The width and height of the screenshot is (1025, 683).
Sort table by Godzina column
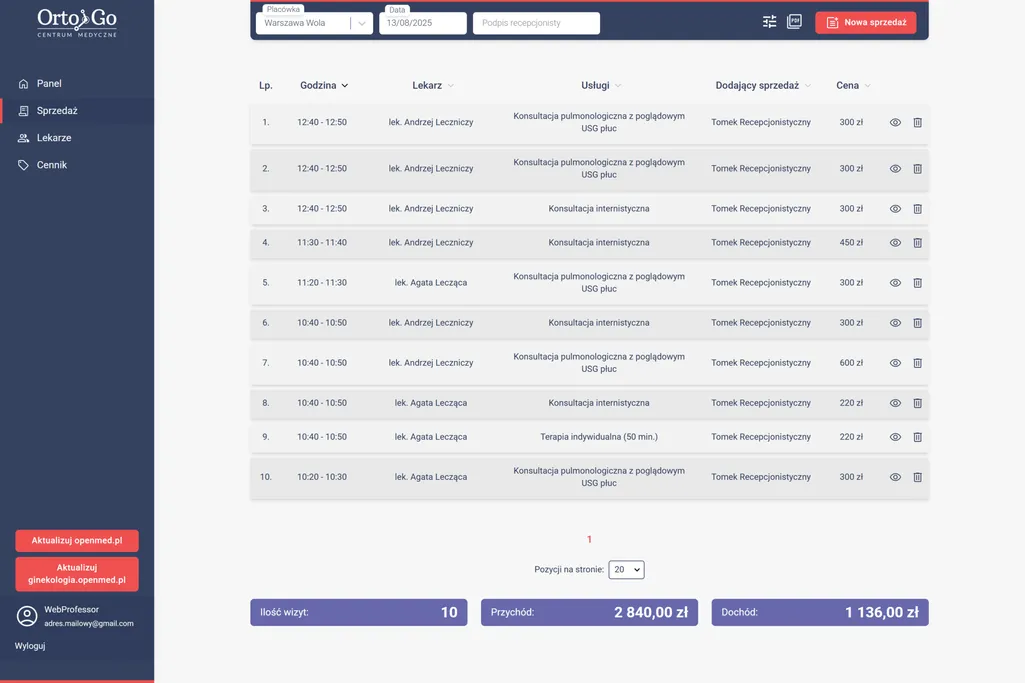point(324,86)
